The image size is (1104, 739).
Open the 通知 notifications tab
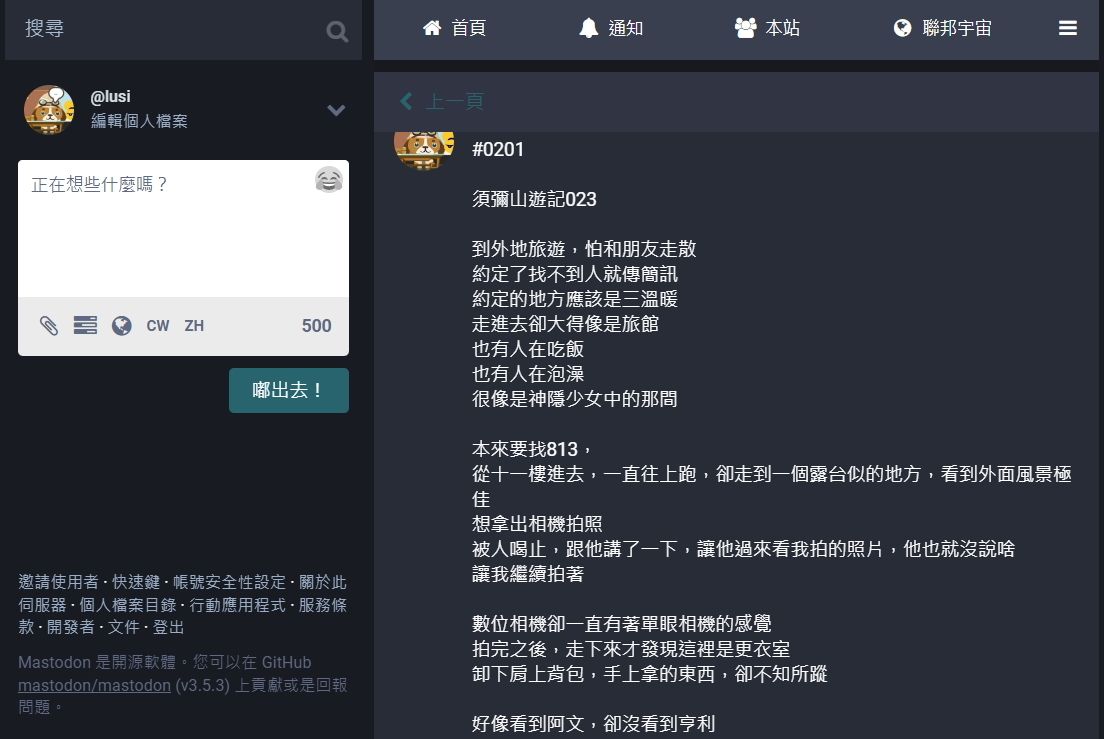pos(610,28)
